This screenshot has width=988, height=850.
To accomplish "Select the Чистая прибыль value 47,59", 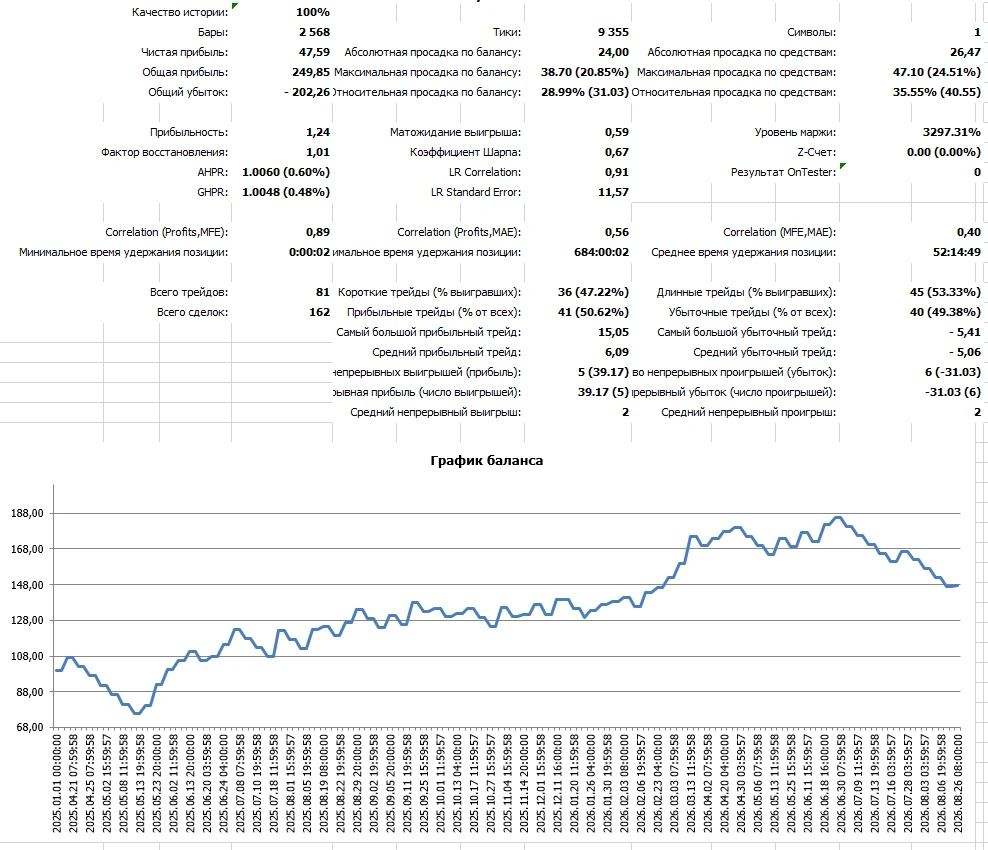I will pos(314,52).
